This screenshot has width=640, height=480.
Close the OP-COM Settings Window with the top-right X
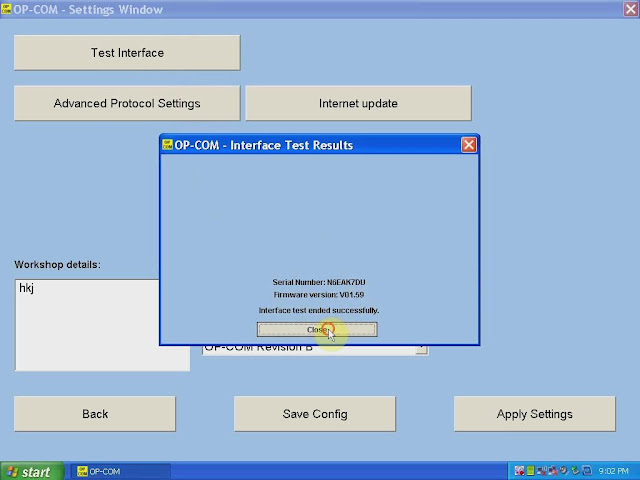pos(631,9)
